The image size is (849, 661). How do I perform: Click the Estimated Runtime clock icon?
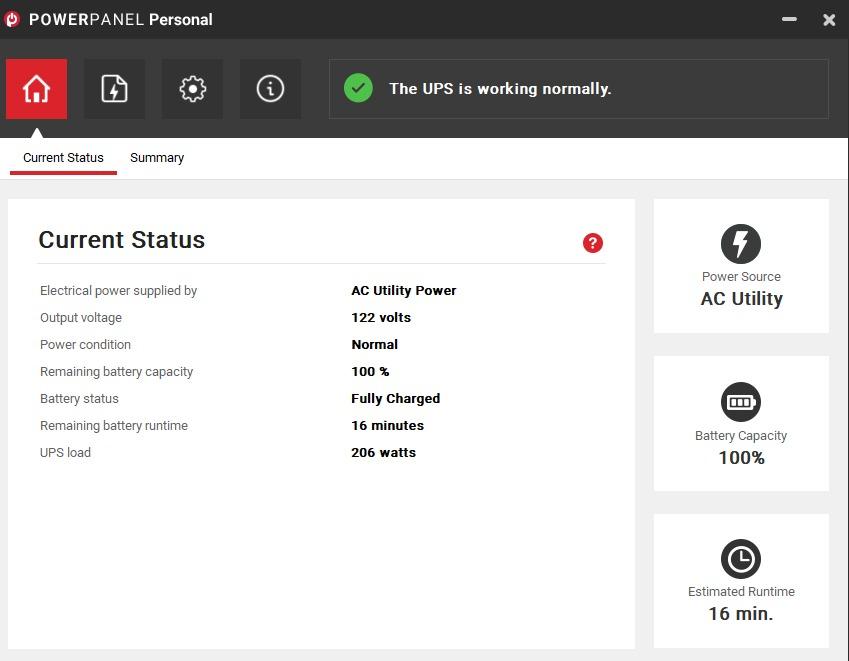coord(741,559)
